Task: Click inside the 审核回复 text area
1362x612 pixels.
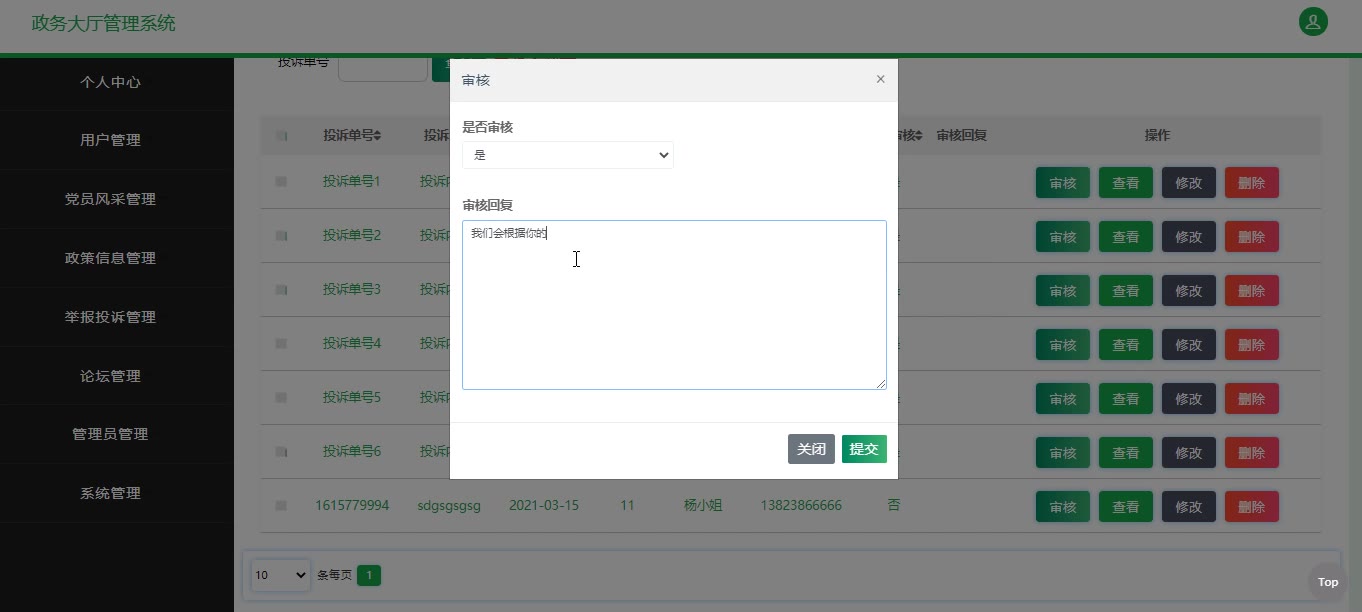Action: [674, 305]
